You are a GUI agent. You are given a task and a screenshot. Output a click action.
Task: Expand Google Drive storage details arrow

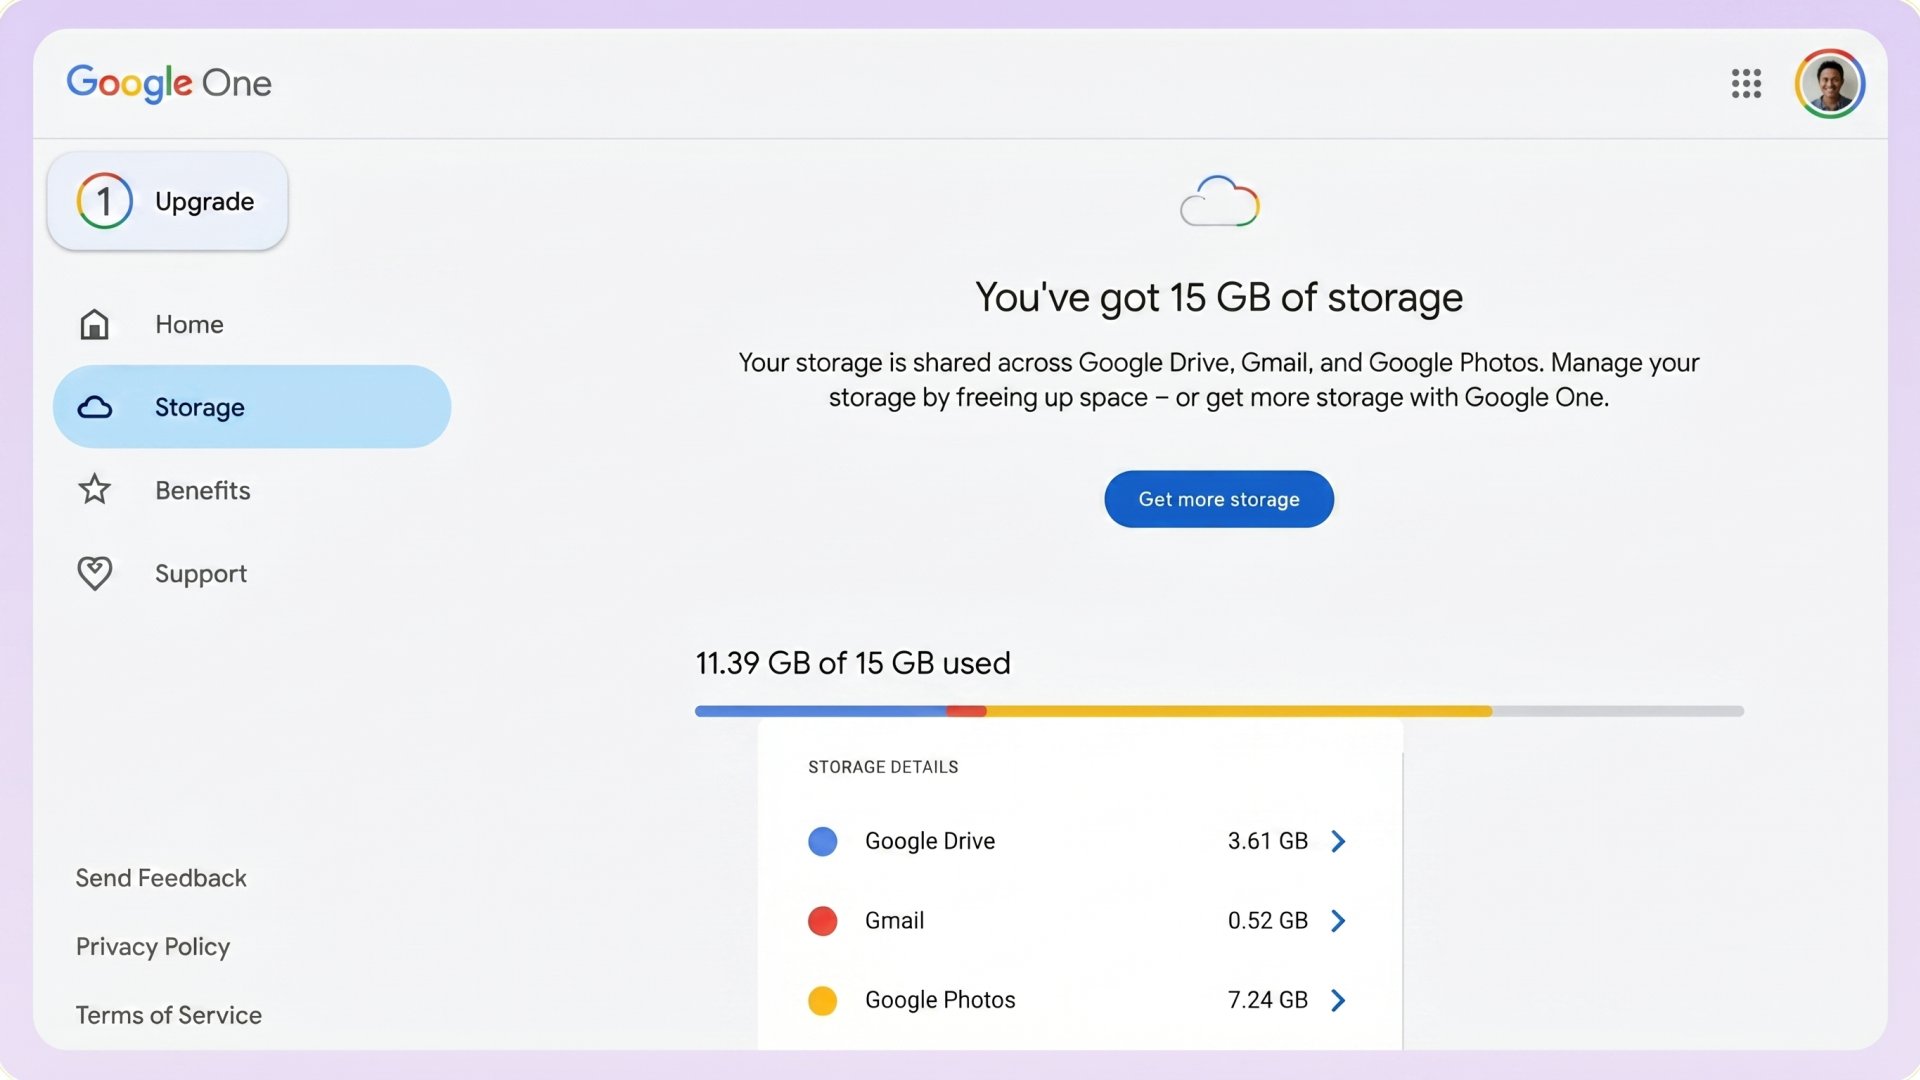coord(1338,841)
